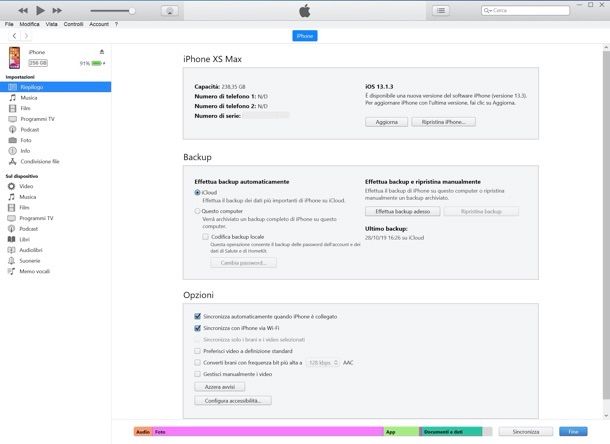
Task: Start playback with the play button
Action: [40, 11]
